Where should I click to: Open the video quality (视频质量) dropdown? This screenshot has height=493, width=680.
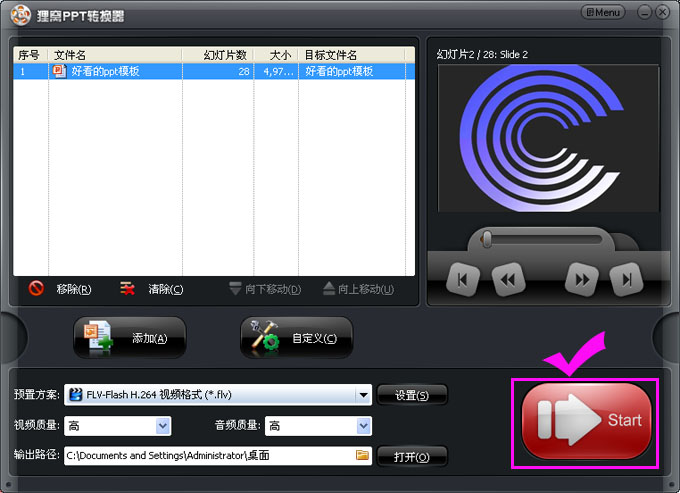[163, 426]
